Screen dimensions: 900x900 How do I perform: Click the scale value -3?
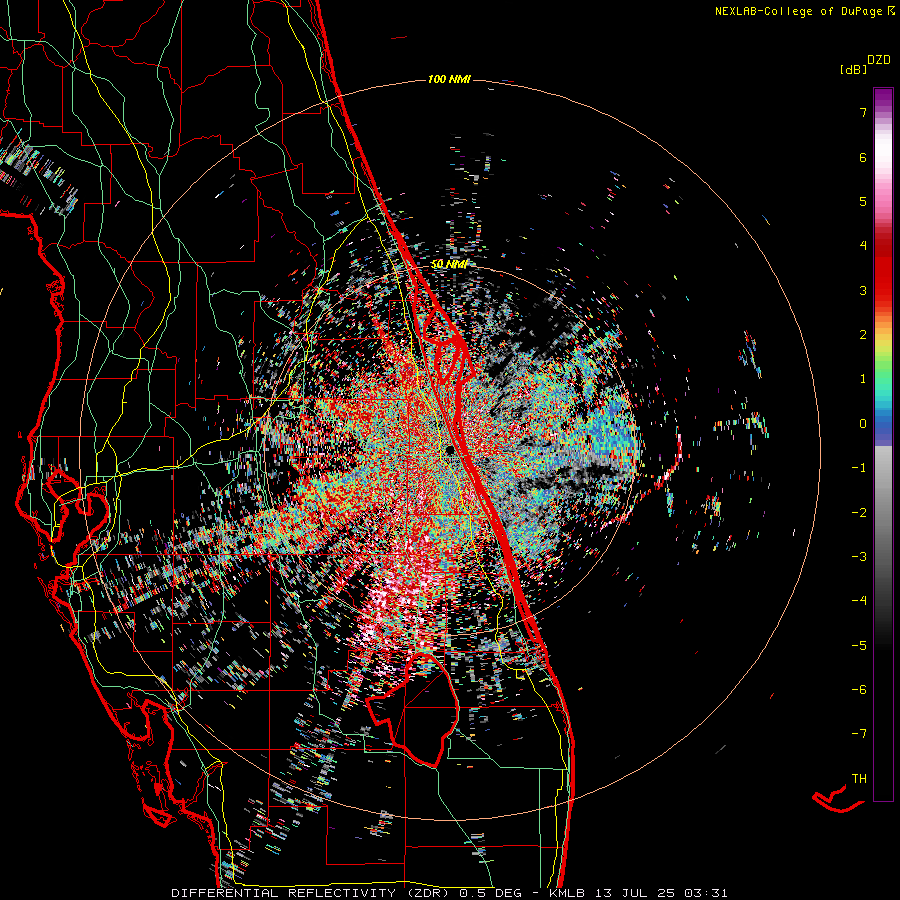[859, 557]
